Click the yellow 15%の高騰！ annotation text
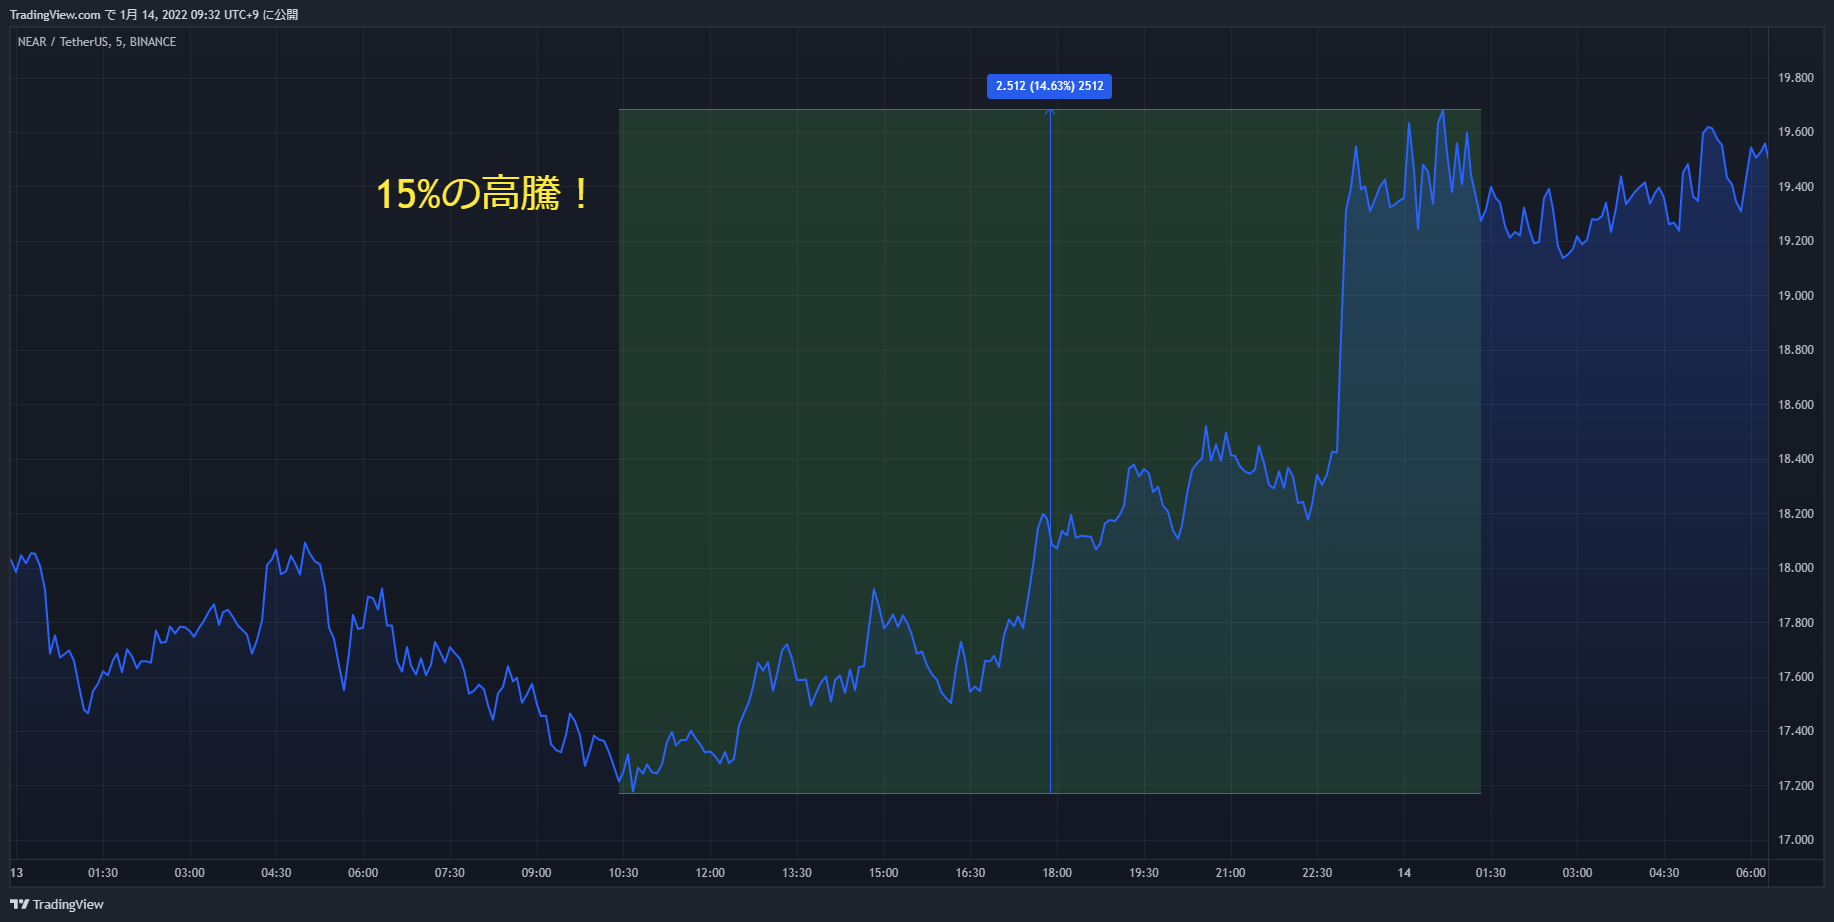The height and width of the screenshot is (922, 1834). (x=485, y=193)
